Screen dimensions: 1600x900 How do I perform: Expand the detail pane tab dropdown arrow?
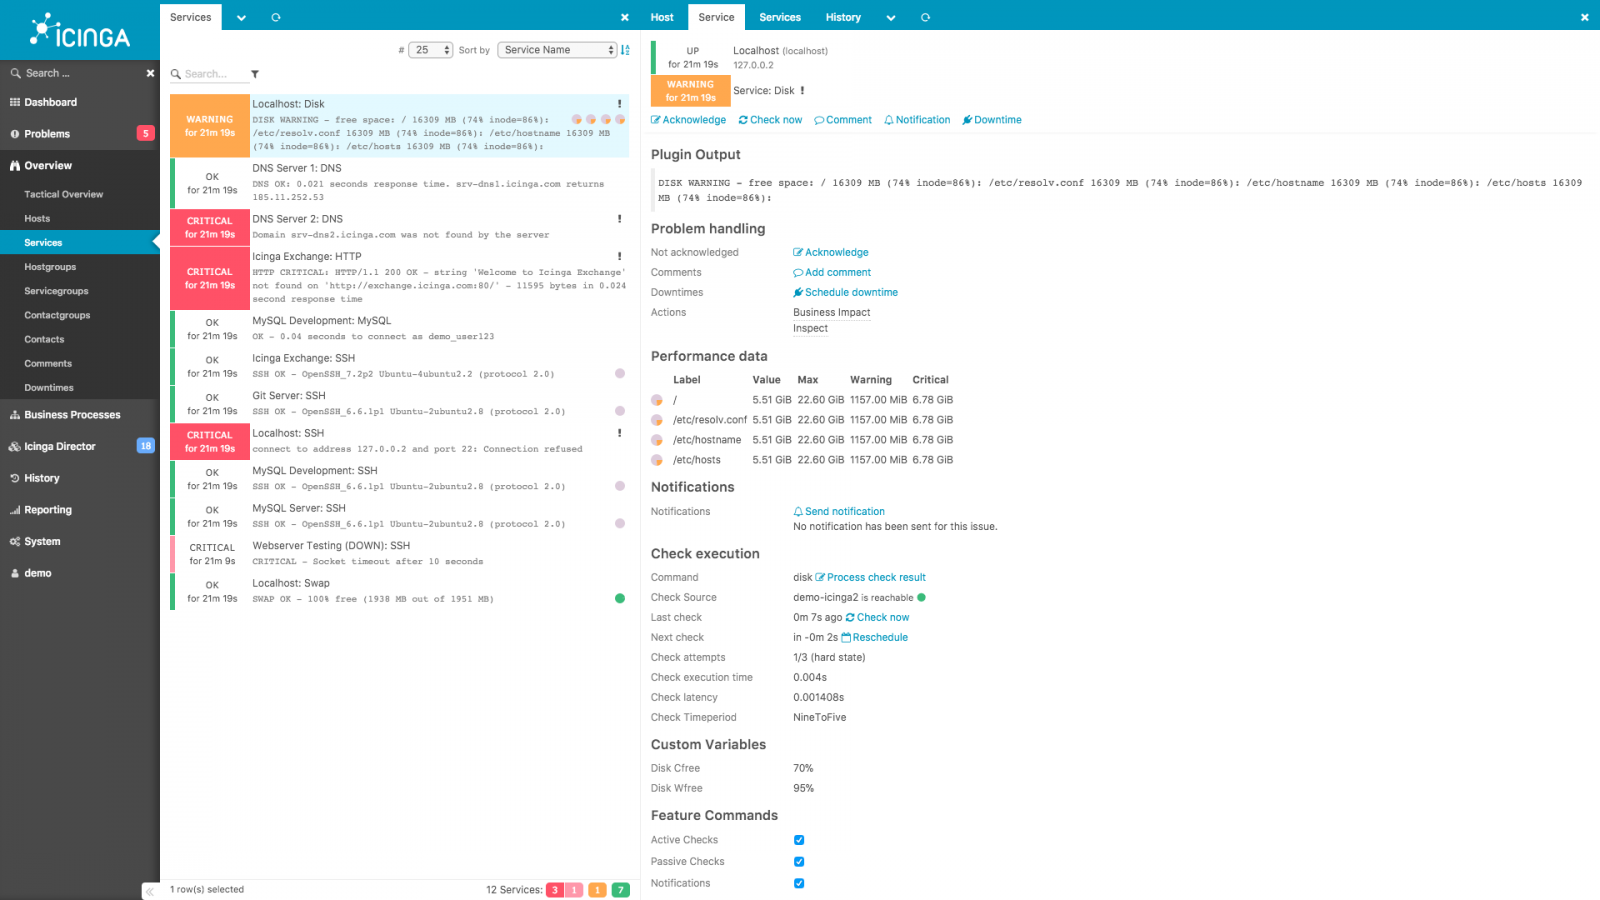[891, 17]
